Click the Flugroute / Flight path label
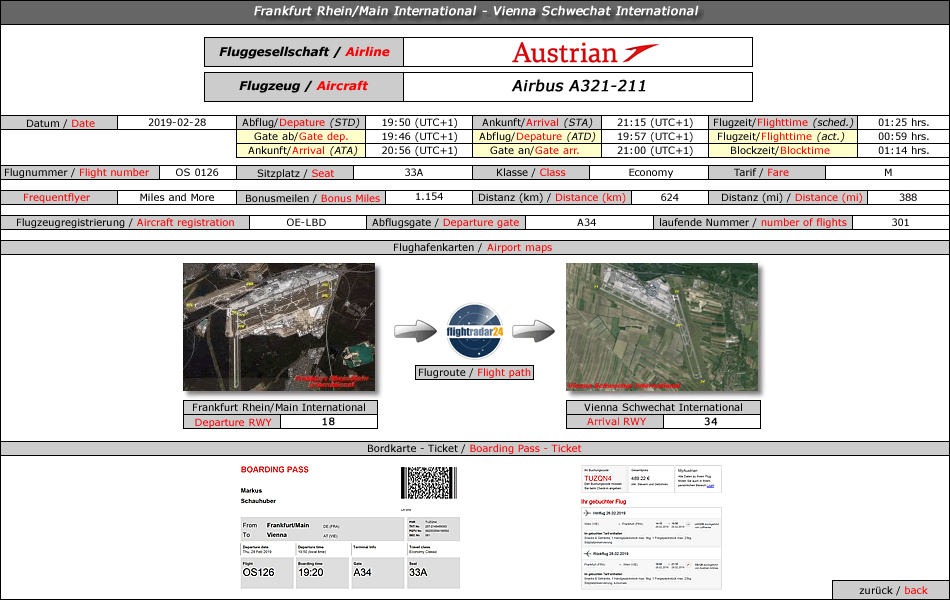950x600 pixels. coord(475,373)
